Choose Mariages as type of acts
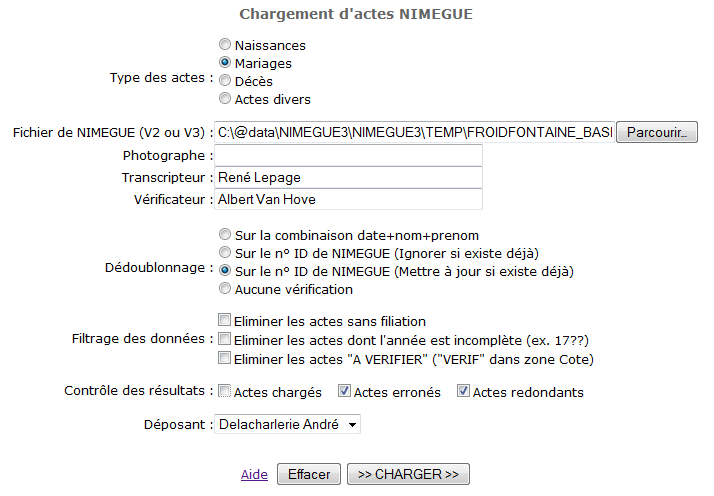This screenshot has width=714, height=496. point(225,63)
